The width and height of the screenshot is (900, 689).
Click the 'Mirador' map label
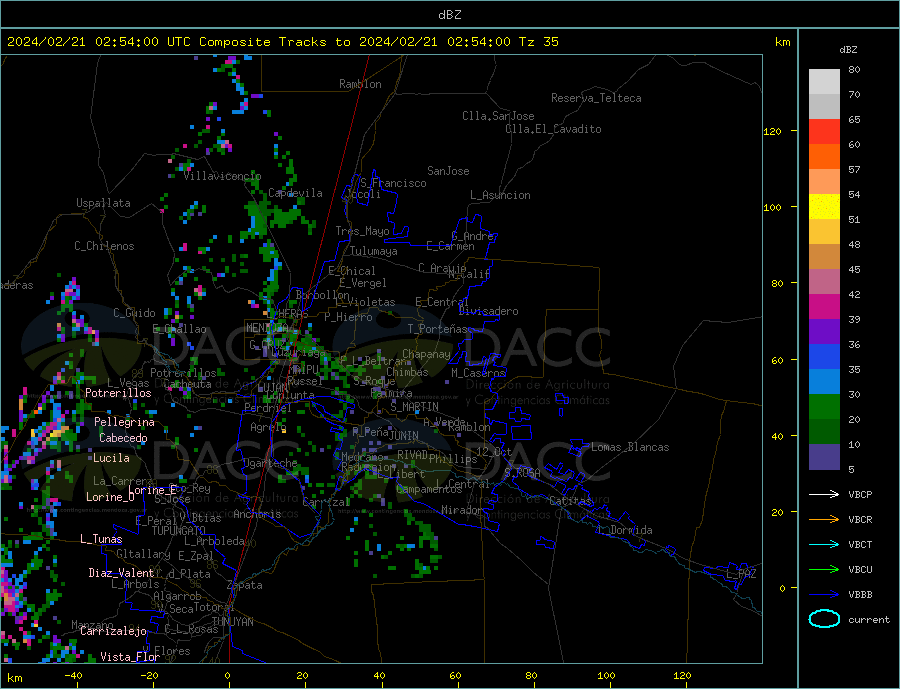pos(462,510)
